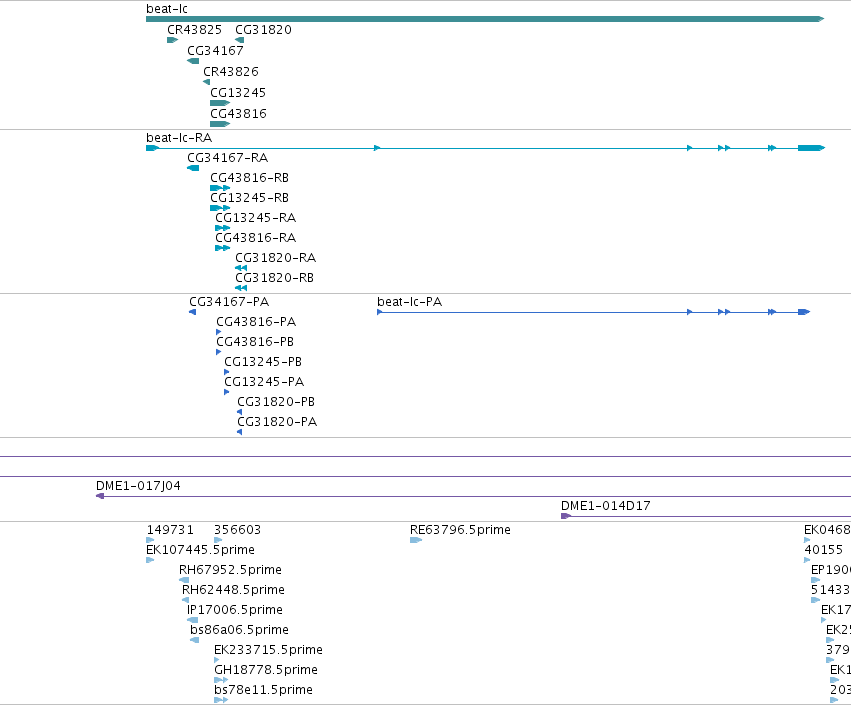Click the CG13245 gene glyph

pos(220,103)
